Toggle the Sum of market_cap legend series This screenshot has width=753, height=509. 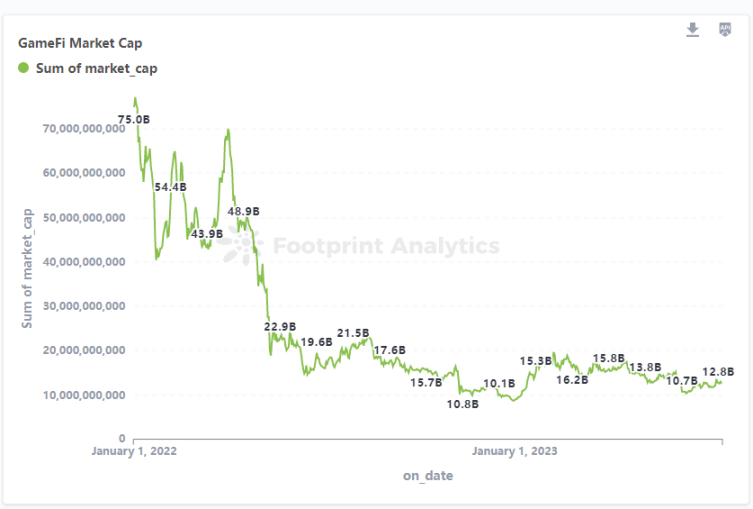pos(95,69)
